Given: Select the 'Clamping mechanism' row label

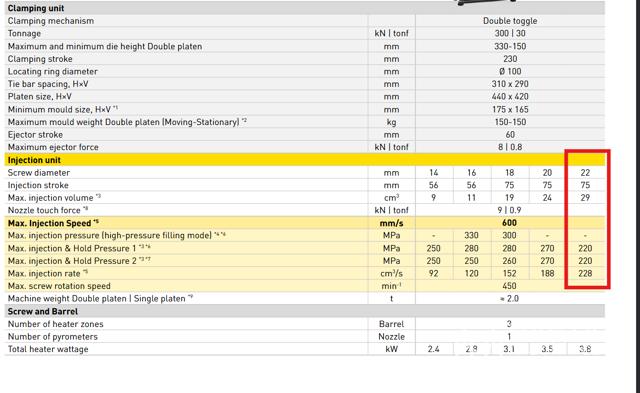Looking at the screenshot, I should tap(51, 21).
